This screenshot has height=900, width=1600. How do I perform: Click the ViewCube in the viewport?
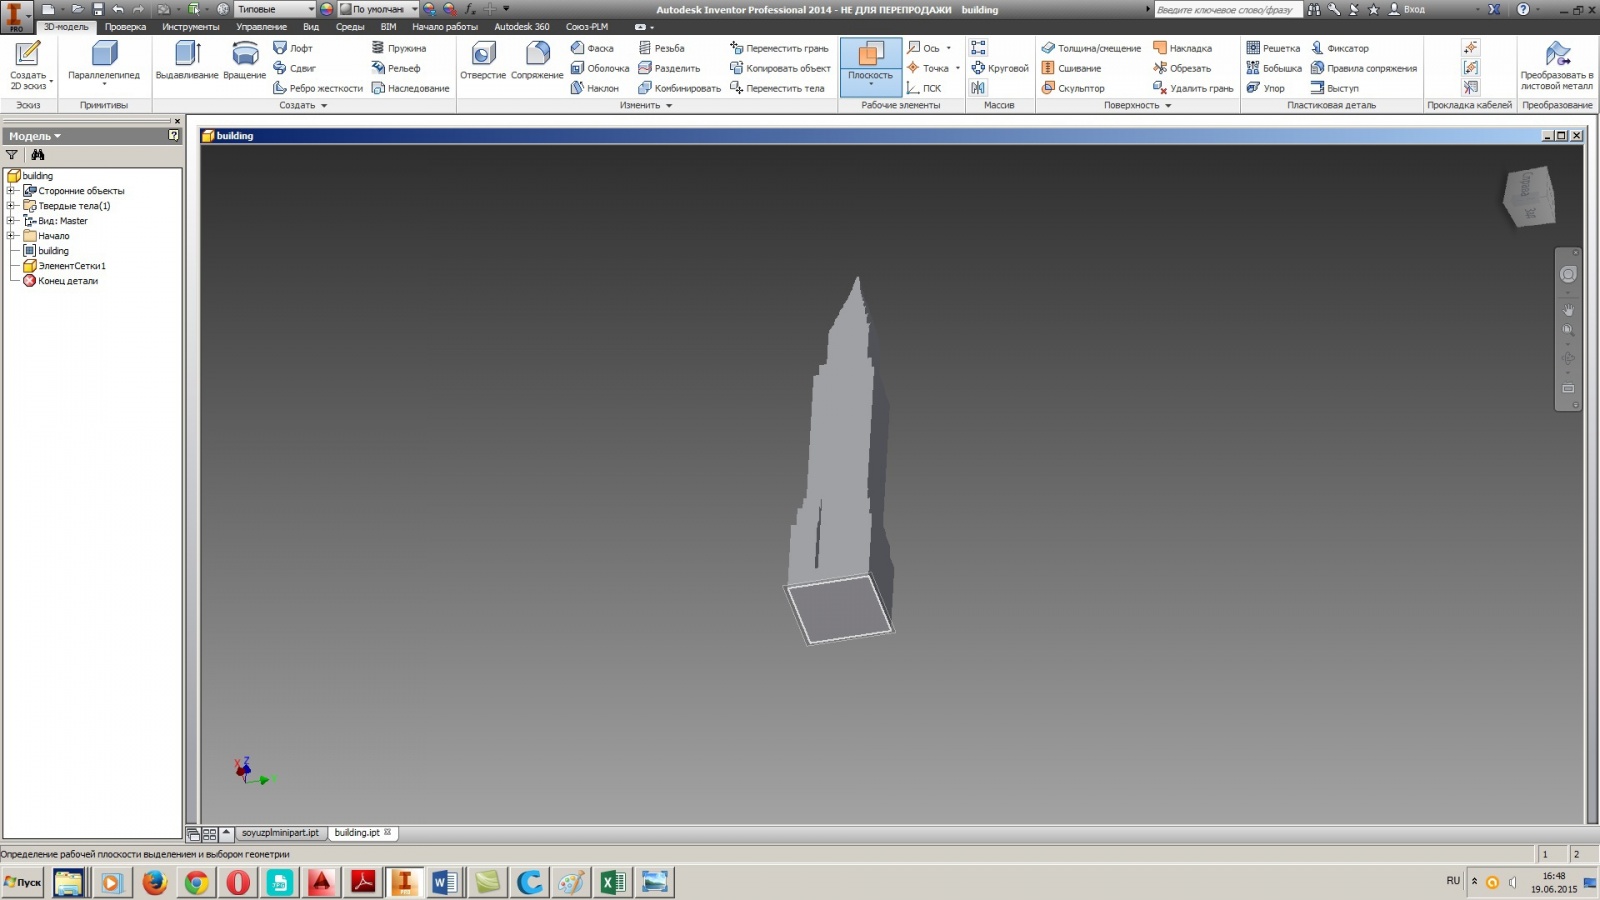pos(1529,196)
